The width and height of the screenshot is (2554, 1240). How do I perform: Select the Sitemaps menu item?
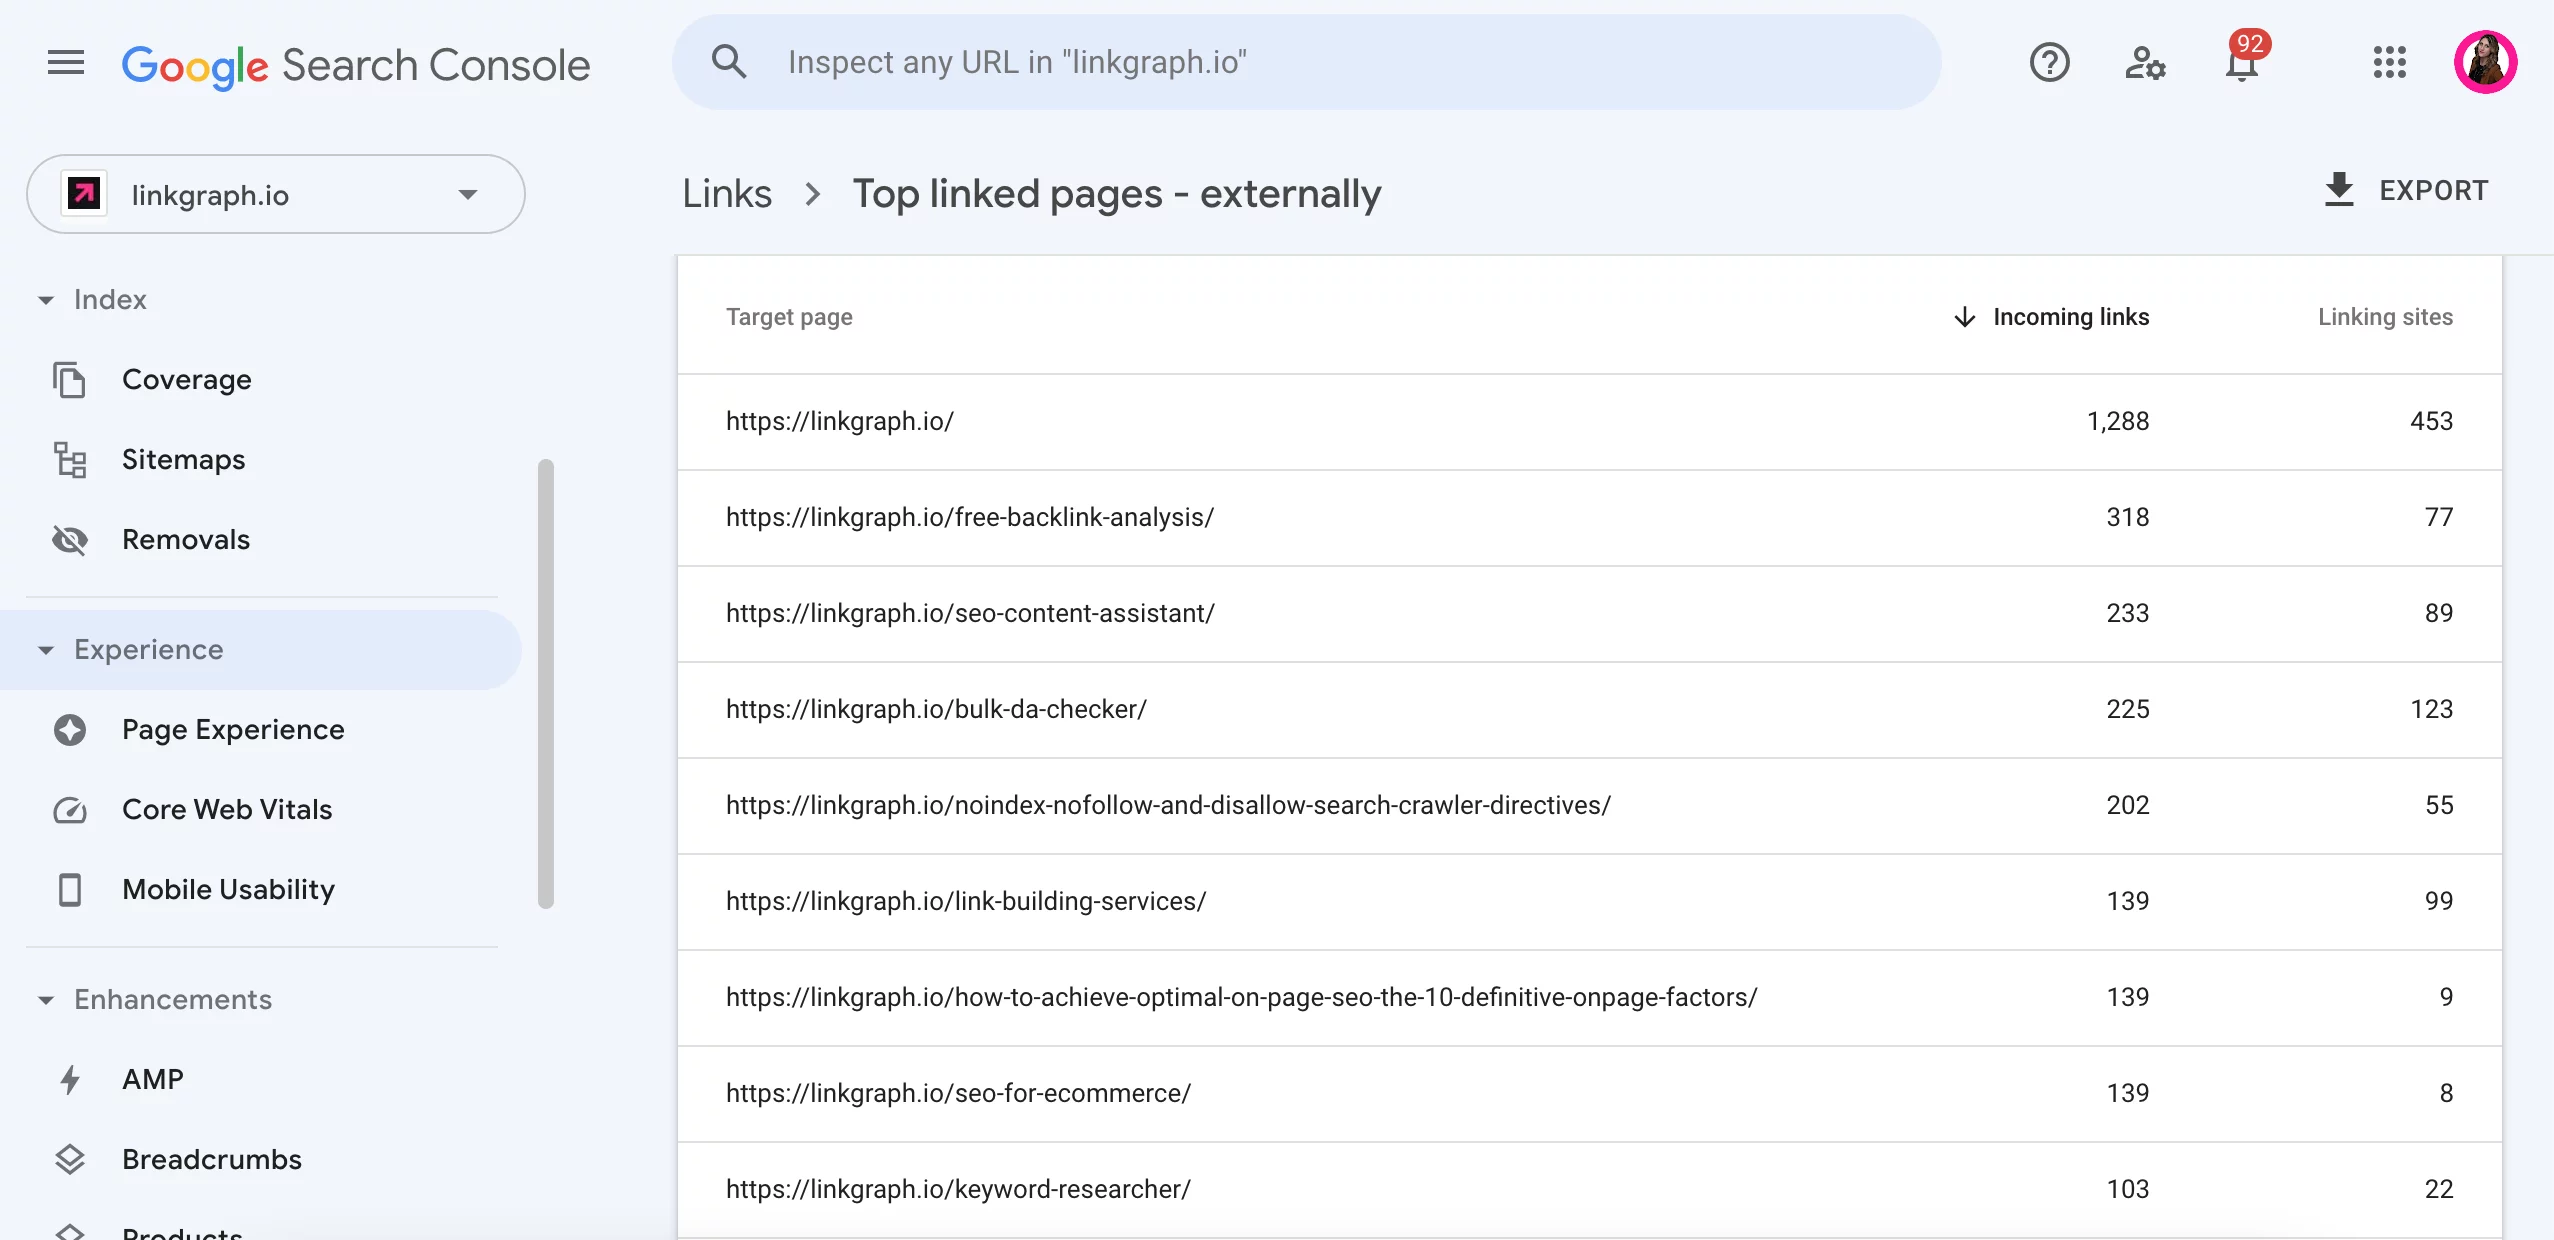[184, 458]
